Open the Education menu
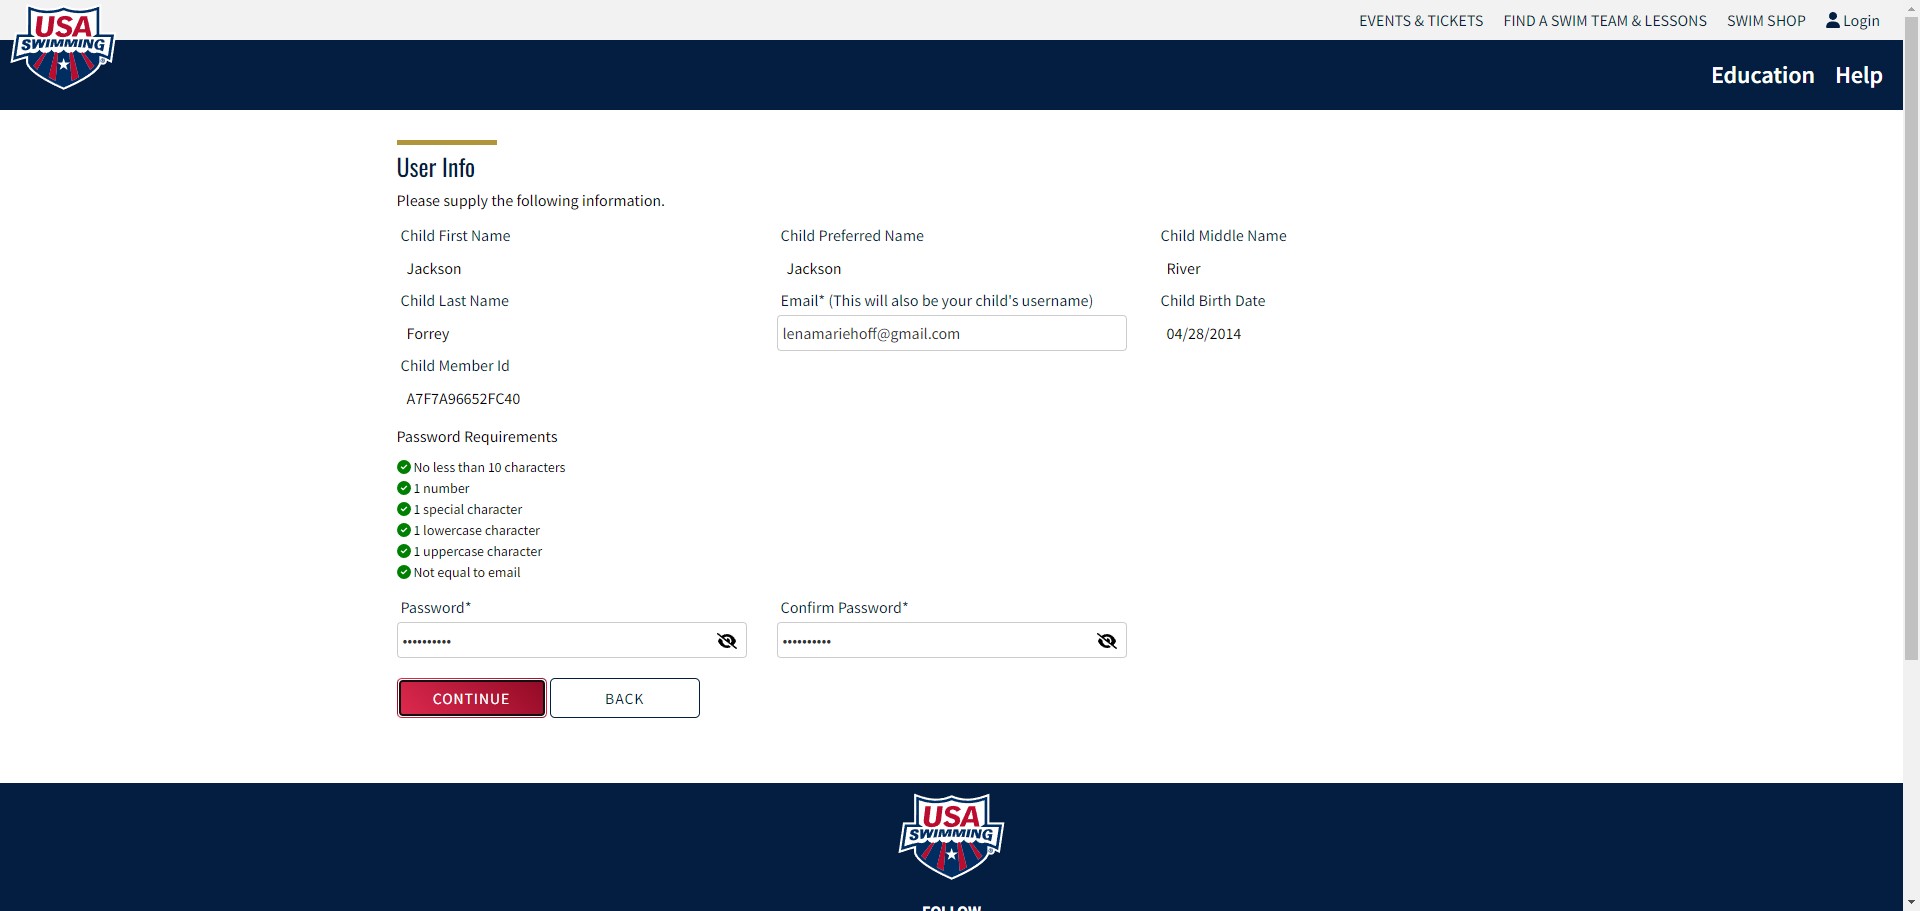This screenshot has height=911, width=1920. coord(1762,75)
